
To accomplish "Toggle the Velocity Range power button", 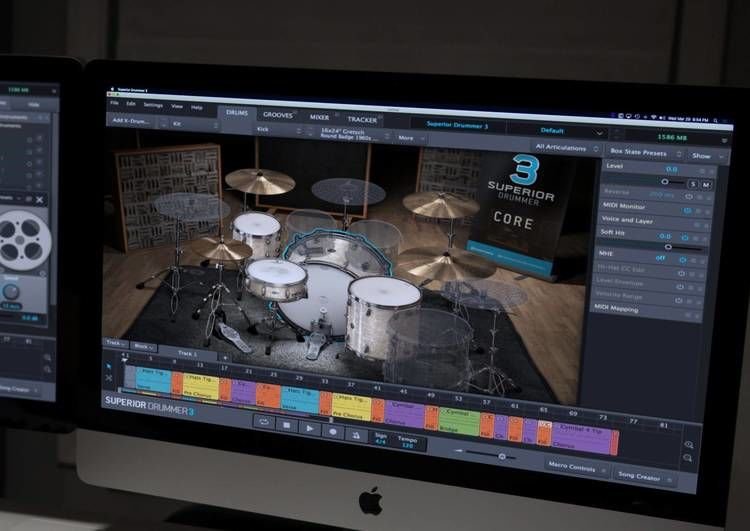I will (x=678, y=300).
